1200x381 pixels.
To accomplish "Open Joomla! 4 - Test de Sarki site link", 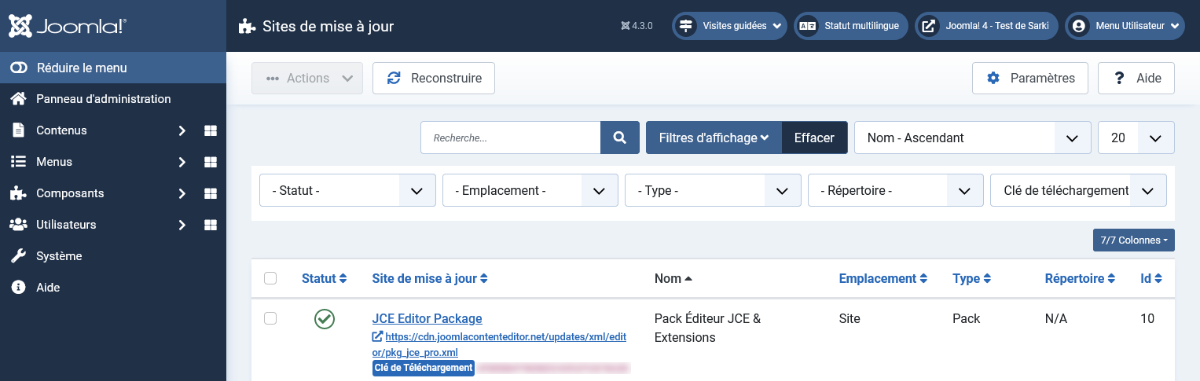I will pyautogui.click(x=985, y=26).
